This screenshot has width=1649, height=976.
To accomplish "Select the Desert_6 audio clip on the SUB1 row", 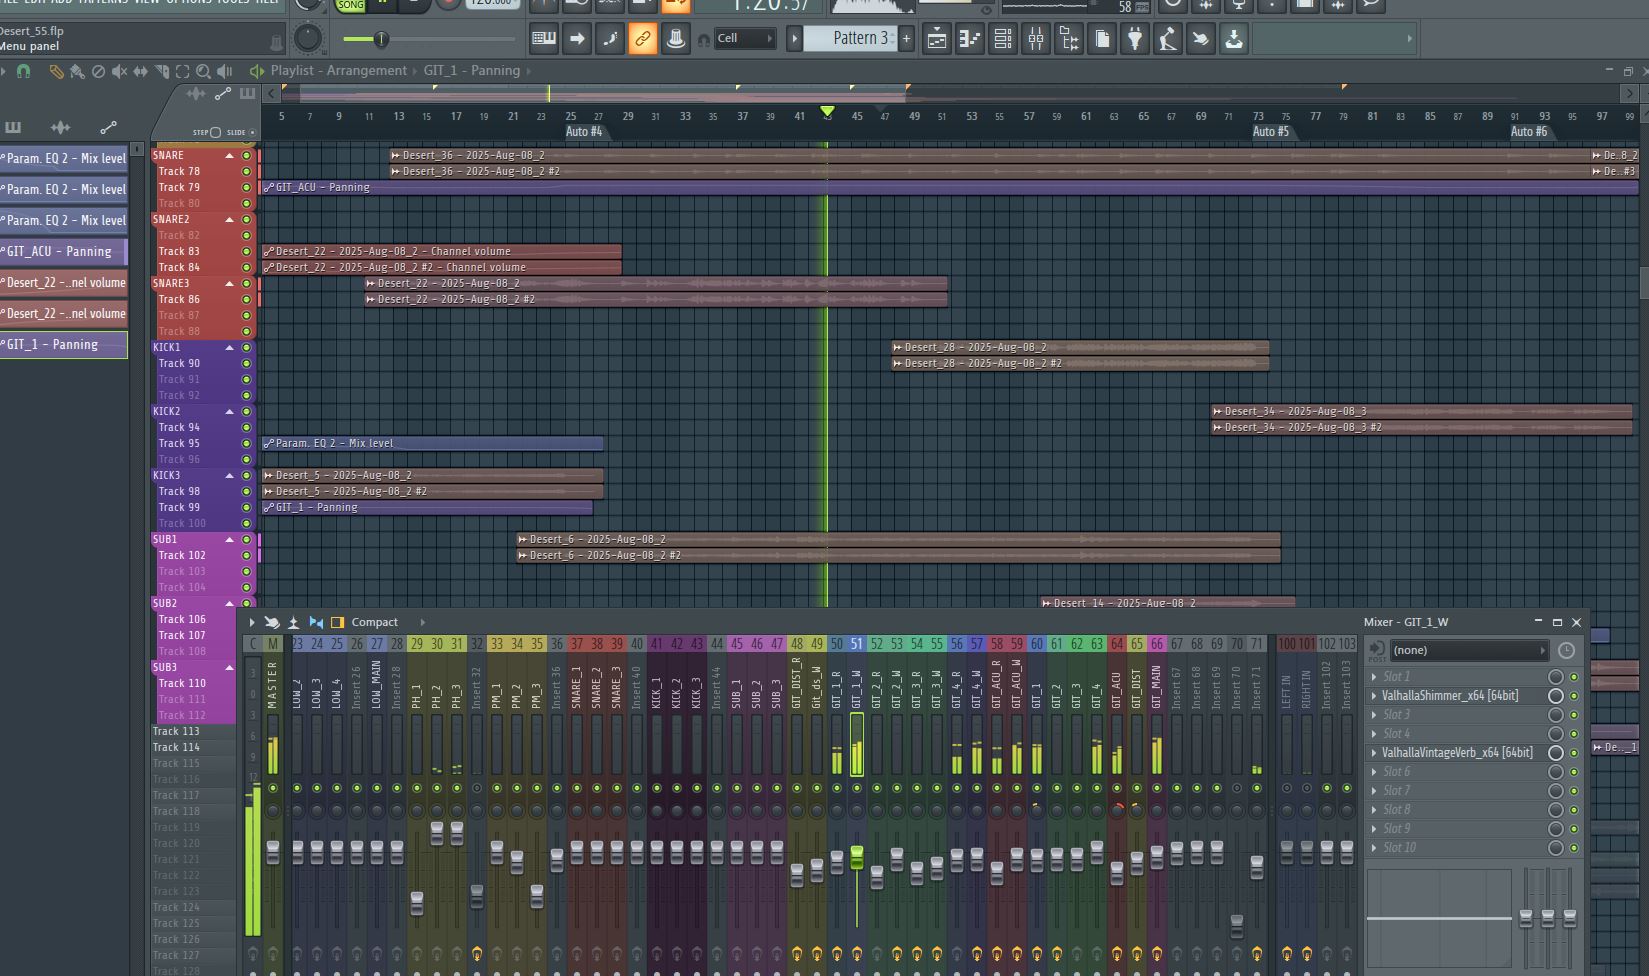I will 898,540.
